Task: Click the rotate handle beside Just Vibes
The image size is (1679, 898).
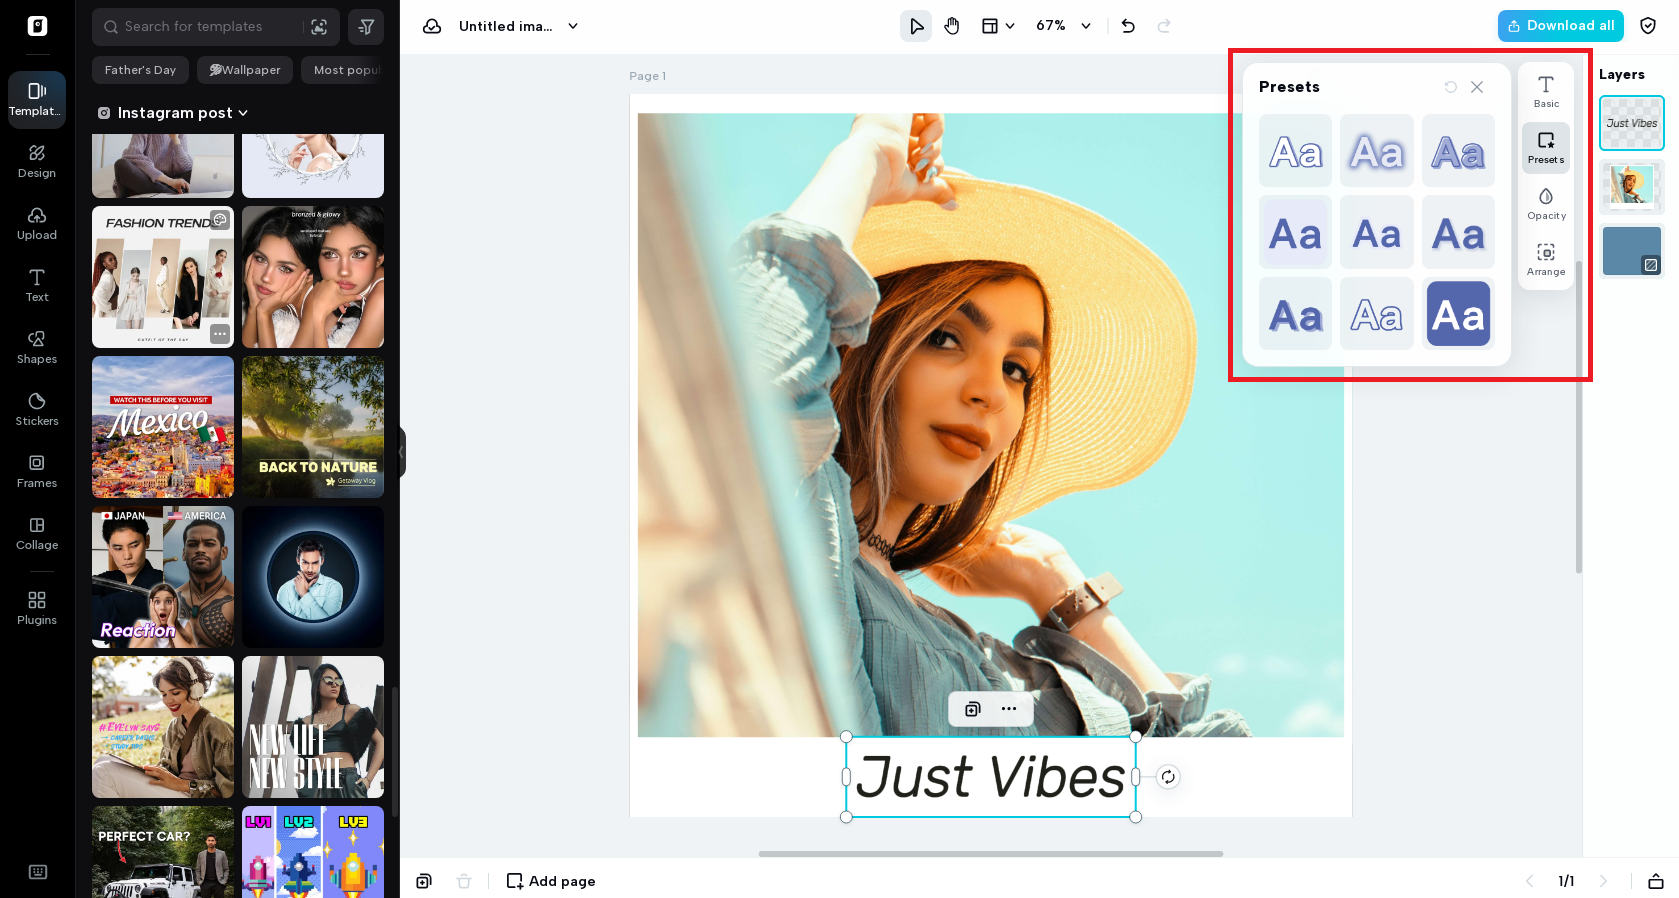Action: point(1168,777)
